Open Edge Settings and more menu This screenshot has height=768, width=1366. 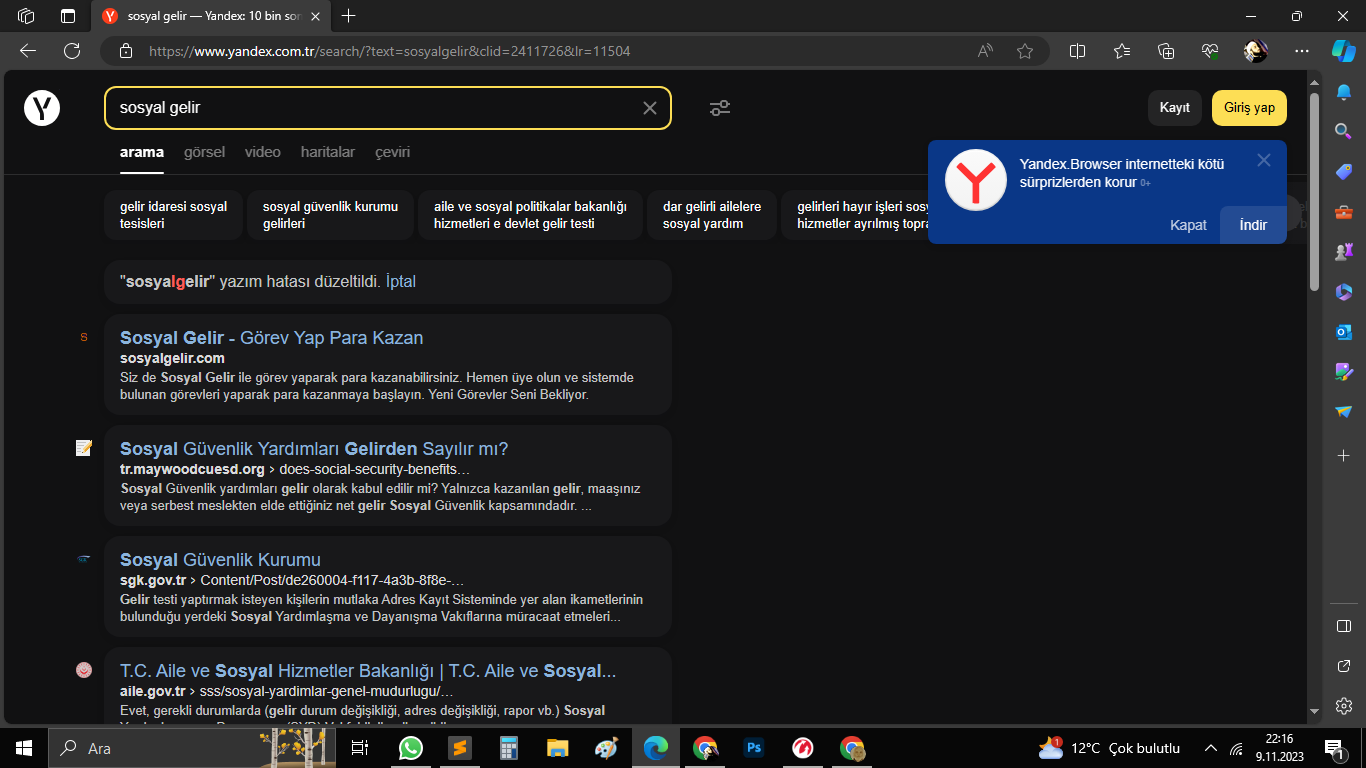(1301, 51)
